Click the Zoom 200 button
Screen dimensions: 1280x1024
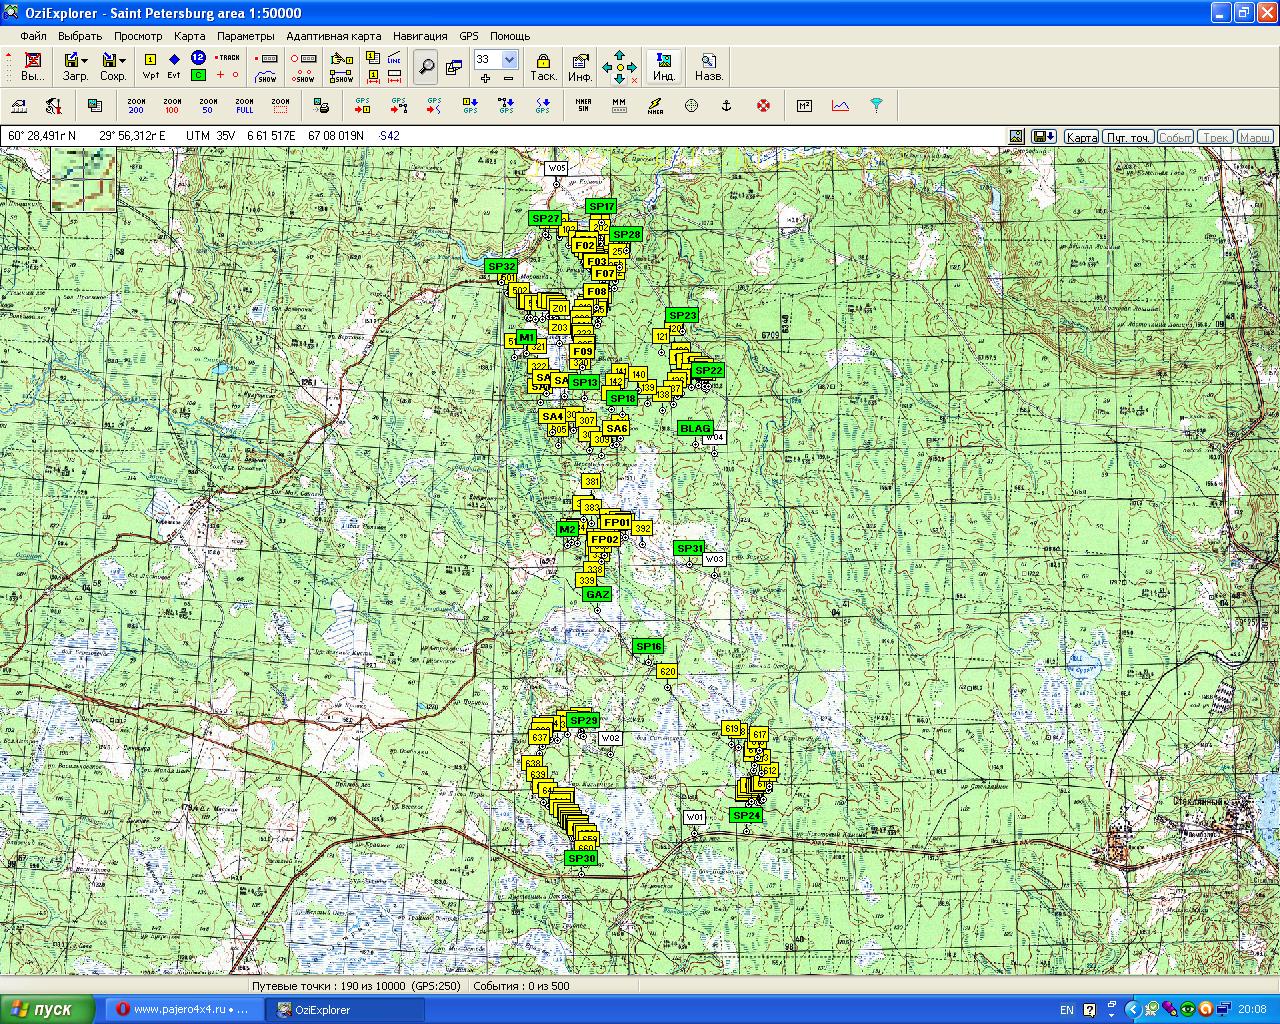pyautogui.click(x=136, y=105)
